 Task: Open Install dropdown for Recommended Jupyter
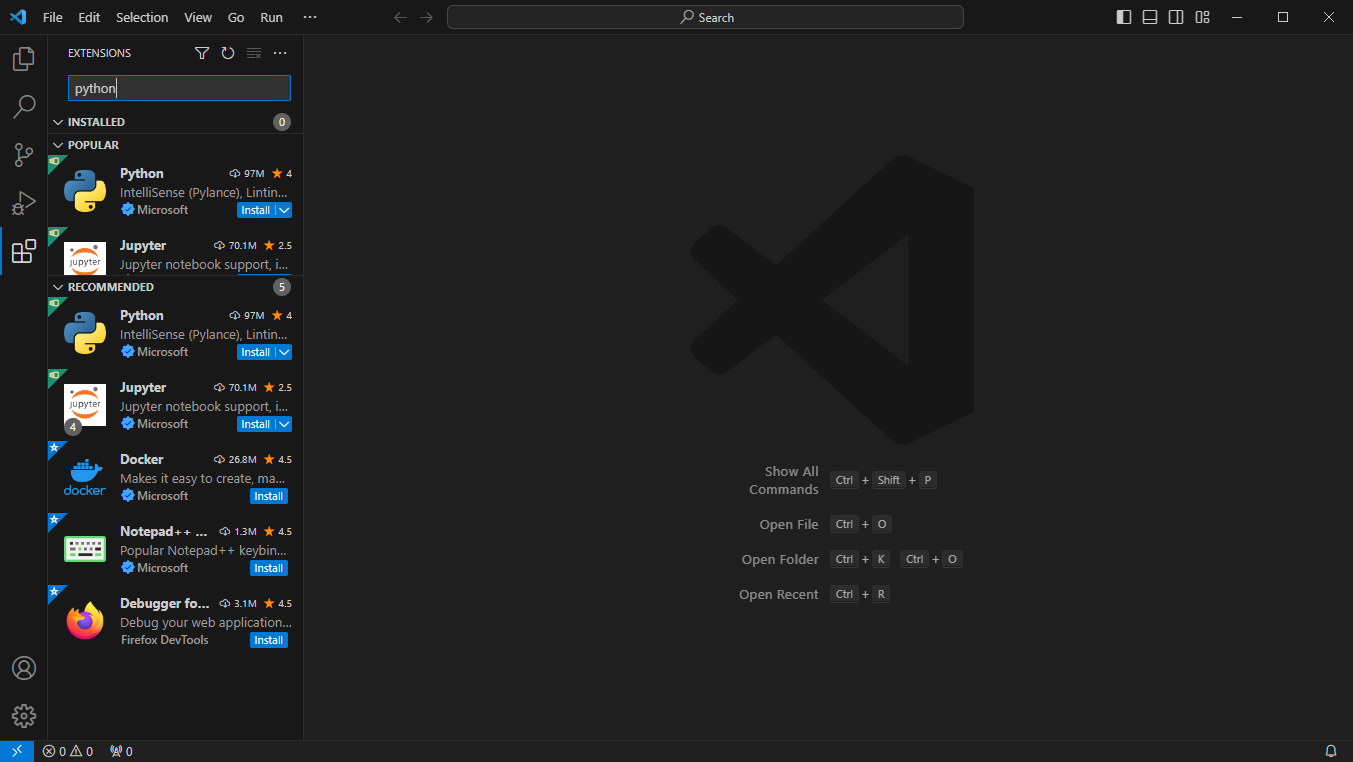click(284, 424)
